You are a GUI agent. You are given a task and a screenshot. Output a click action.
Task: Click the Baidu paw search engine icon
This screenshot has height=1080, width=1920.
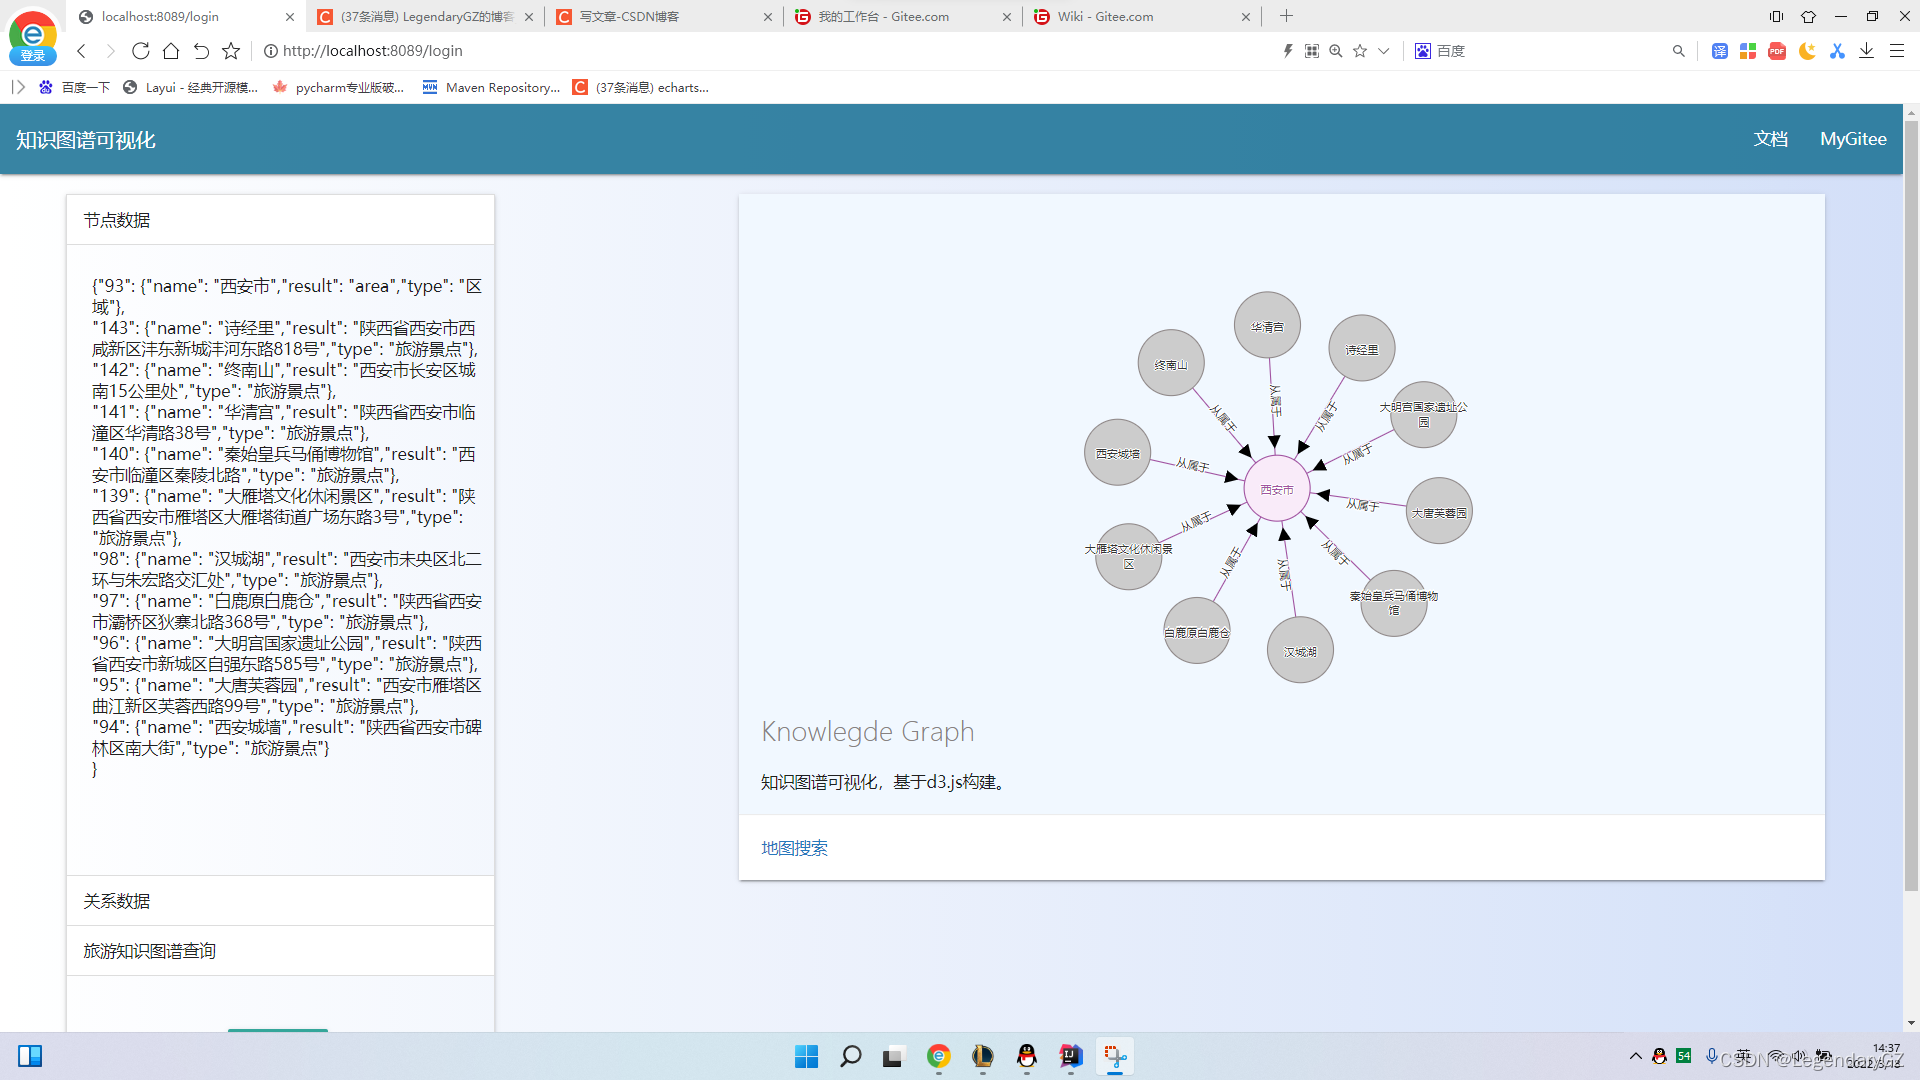1423,51
